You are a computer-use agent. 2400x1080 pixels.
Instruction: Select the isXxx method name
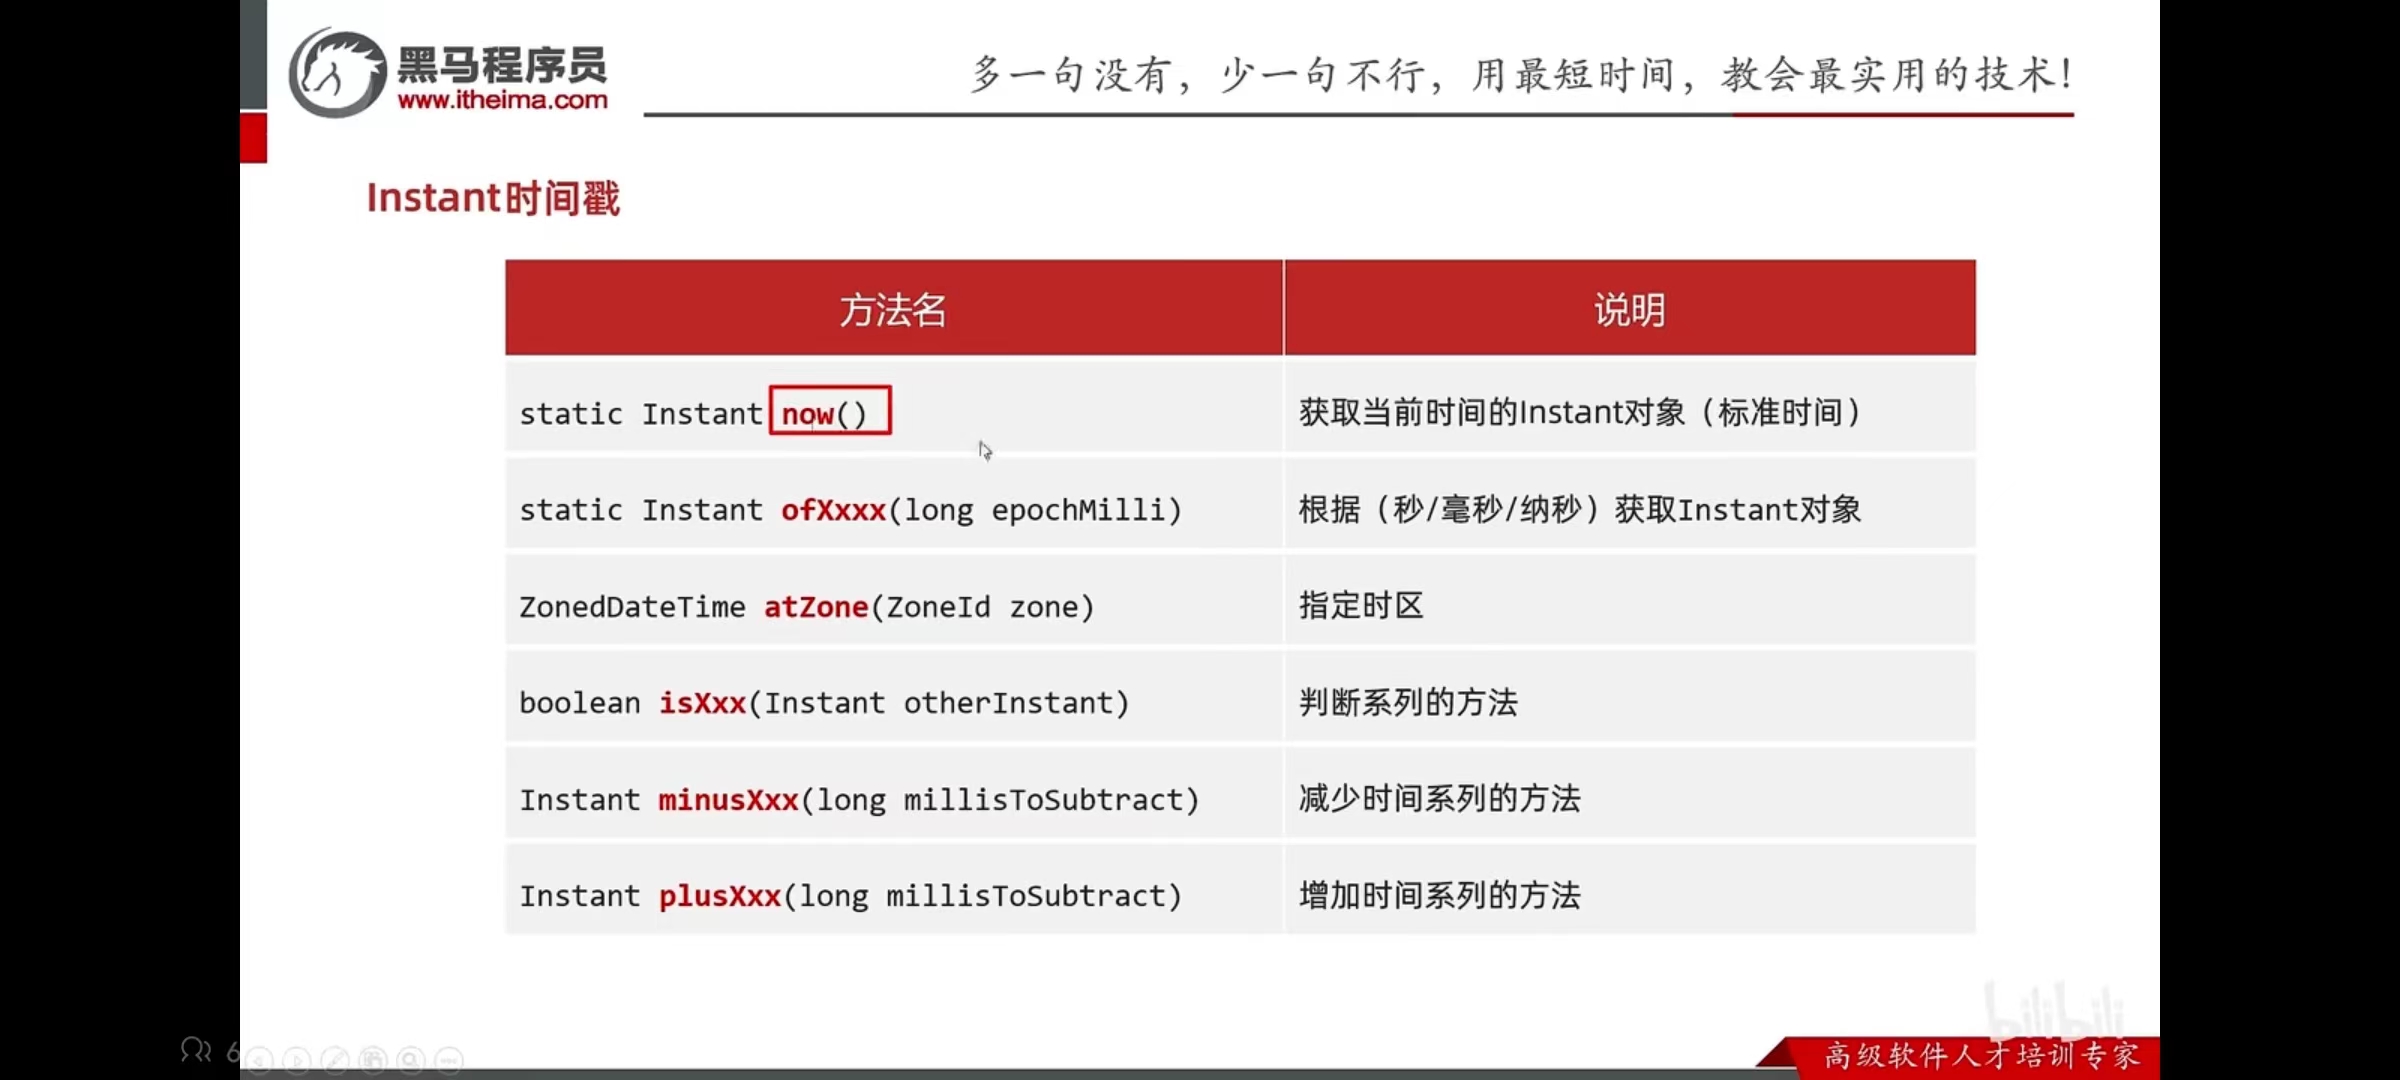702,703
